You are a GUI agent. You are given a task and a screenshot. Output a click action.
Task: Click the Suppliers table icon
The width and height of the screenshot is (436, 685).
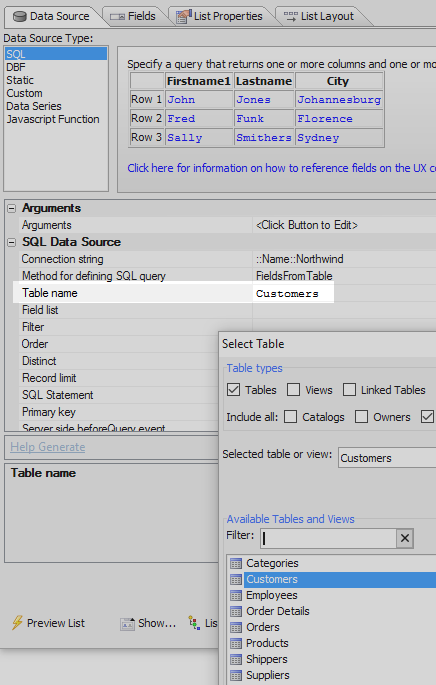click(236, 675)
